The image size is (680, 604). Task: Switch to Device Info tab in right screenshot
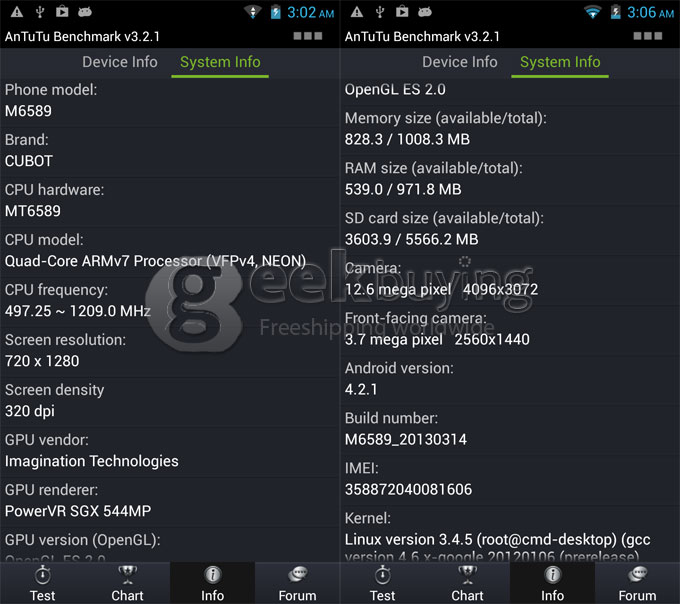click(x=460, y=62)
